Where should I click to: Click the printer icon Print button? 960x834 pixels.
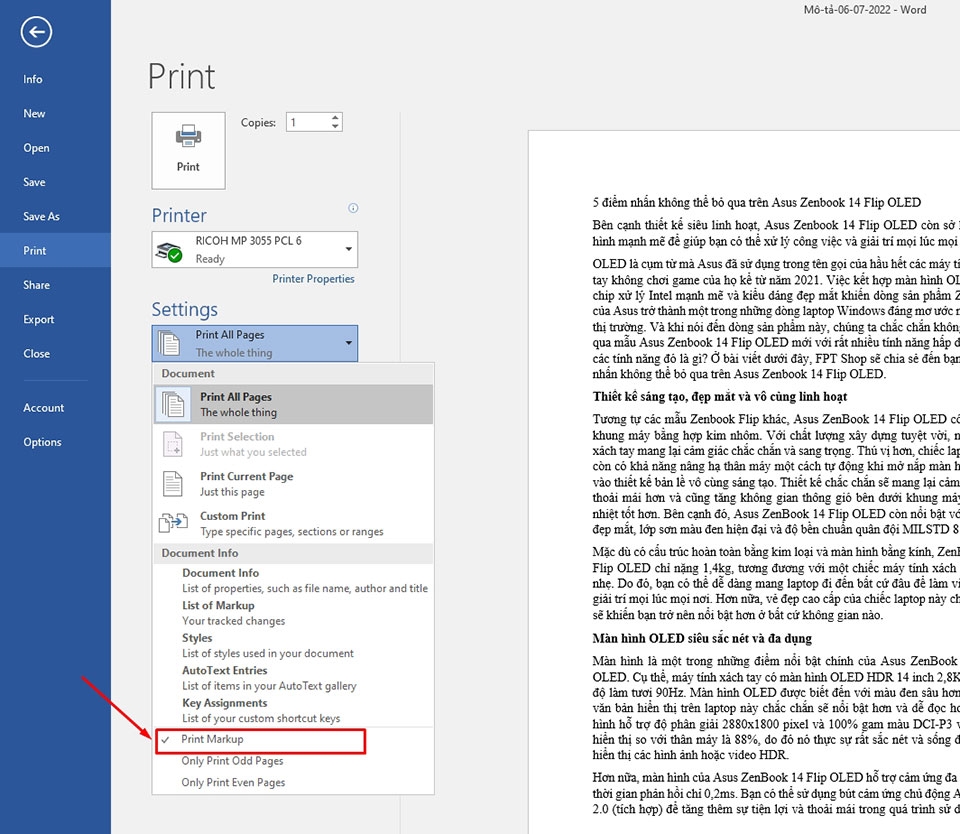pos(189,151)
